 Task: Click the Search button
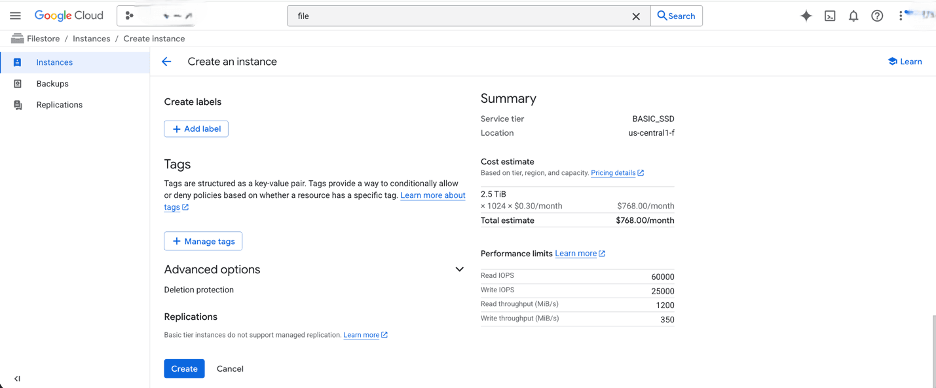coord(676,16)
